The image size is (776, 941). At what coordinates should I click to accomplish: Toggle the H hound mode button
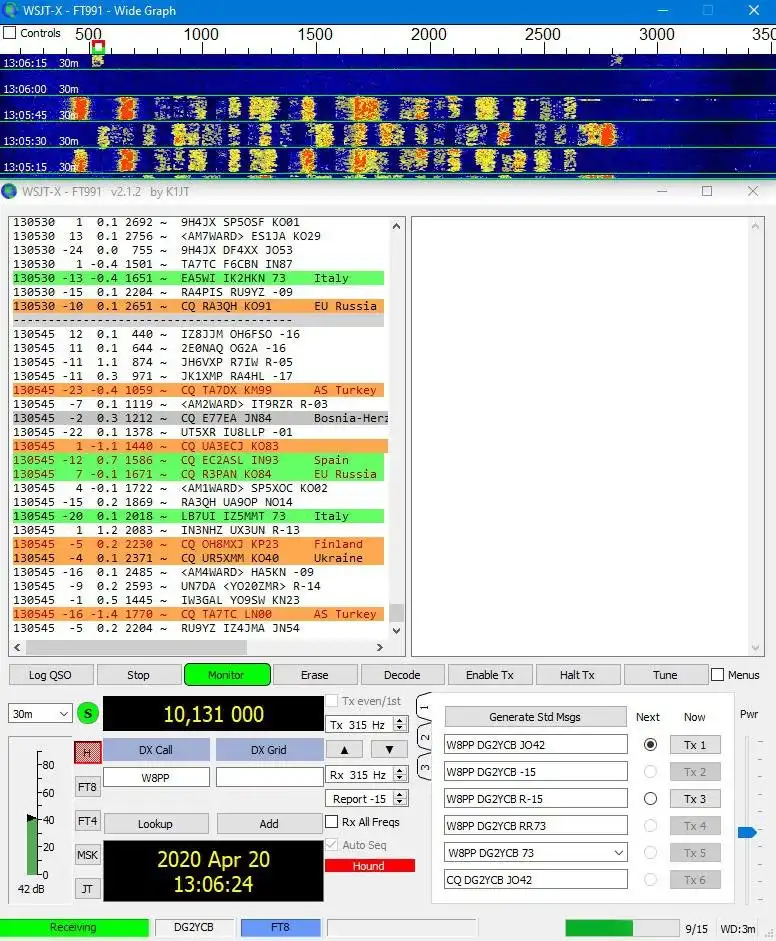(x=87, y=753)
